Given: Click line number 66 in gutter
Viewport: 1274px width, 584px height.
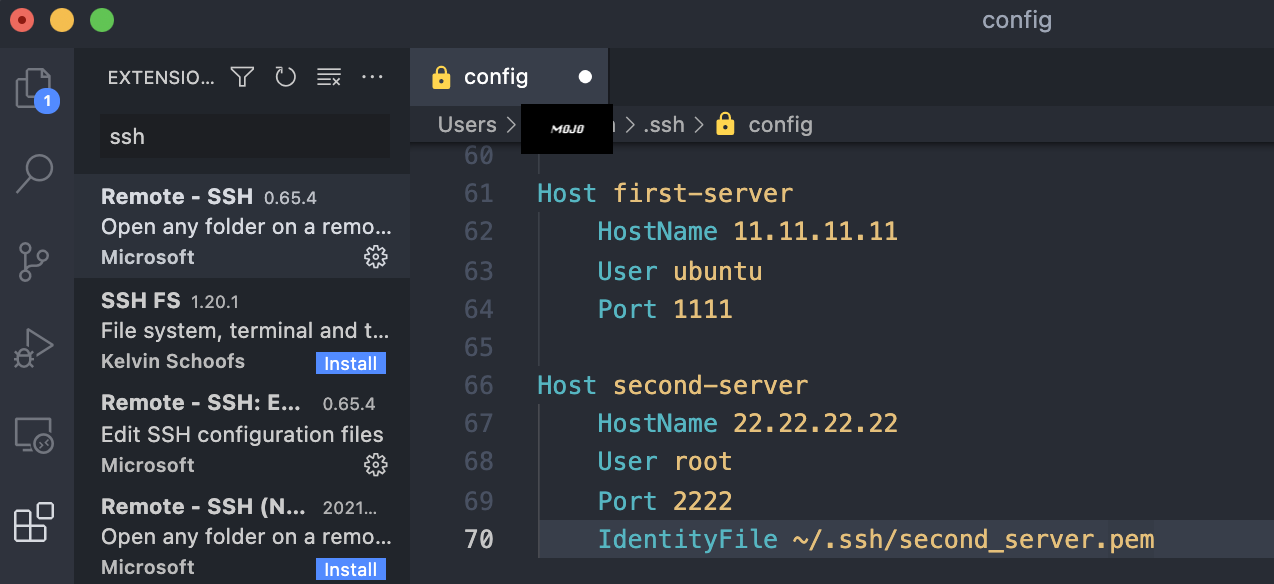Looking at the screenshot, I should click(479, 385).
